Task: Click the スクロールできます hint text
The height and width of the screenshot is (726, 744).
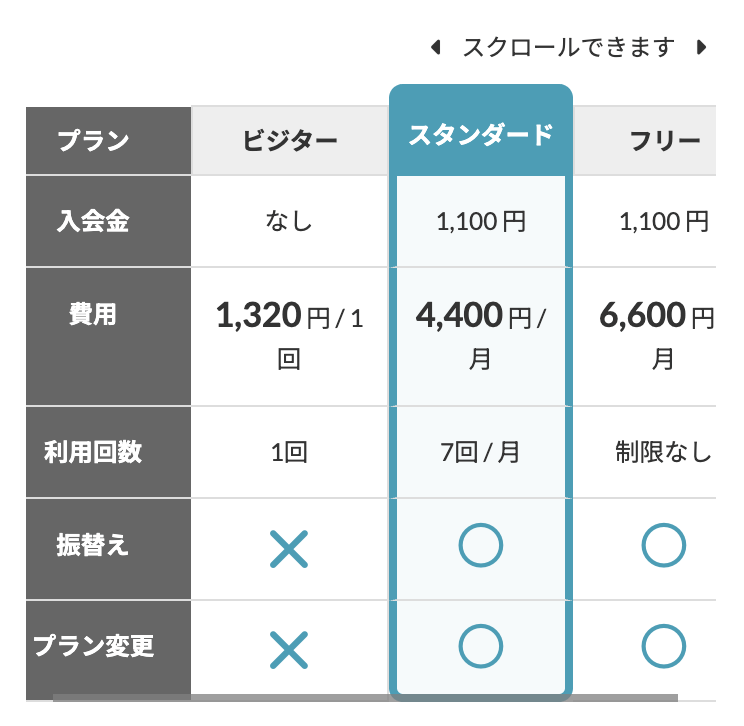Action: click(568, 47)
